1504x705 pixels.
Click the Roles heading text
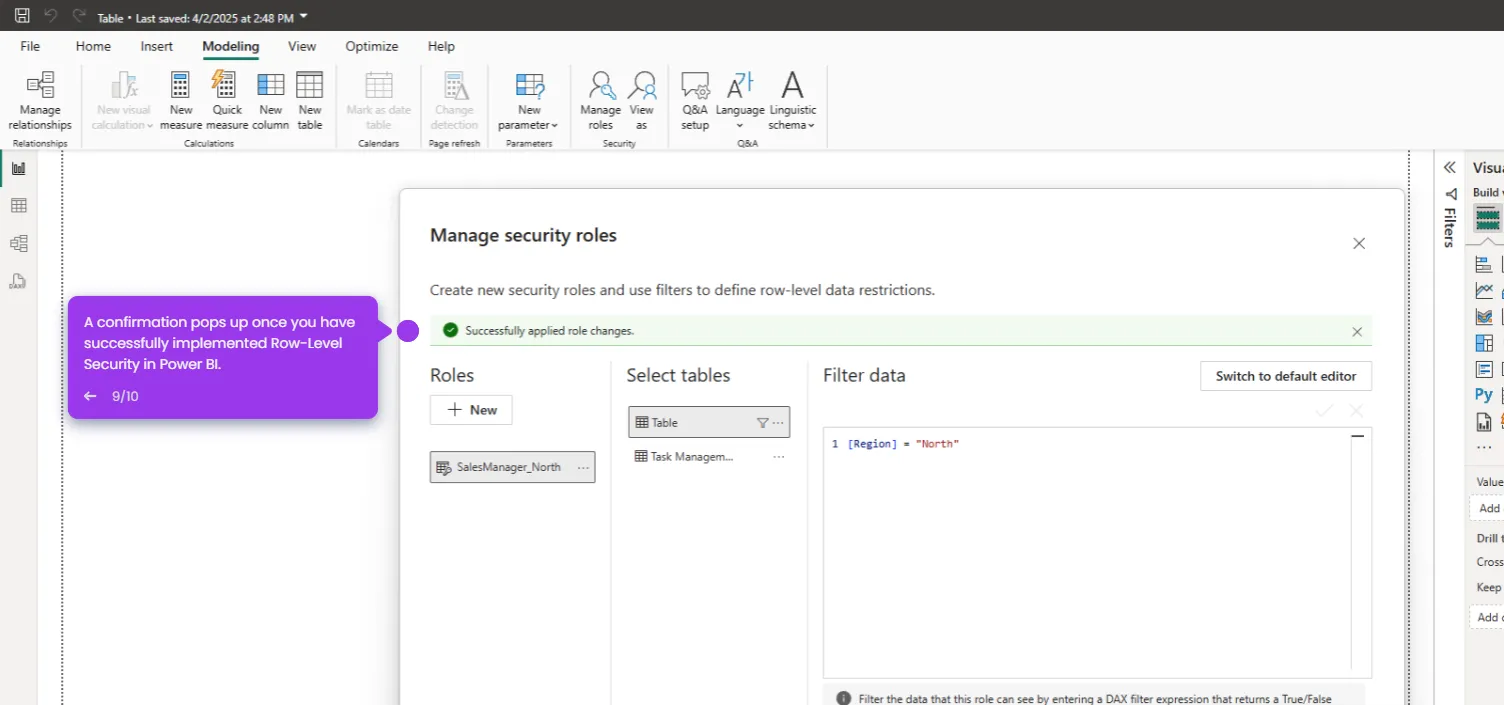[452, 375]
